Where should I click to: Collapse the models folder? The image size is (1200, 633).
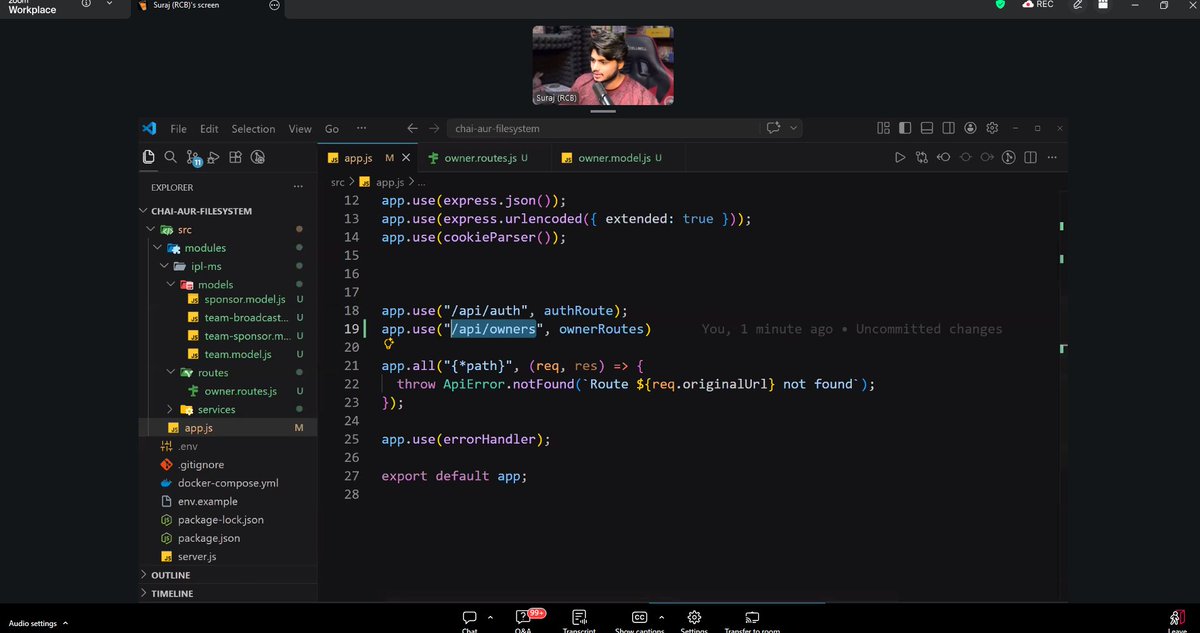pyautogui.click(x=171, y=284)
